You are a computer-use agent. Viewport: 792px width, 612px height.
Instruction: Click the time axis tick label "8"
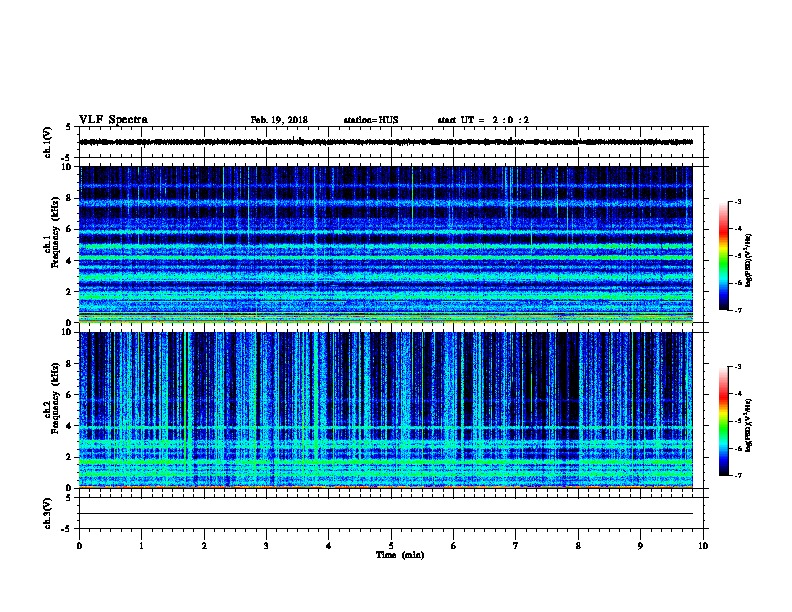click(578, 545)
